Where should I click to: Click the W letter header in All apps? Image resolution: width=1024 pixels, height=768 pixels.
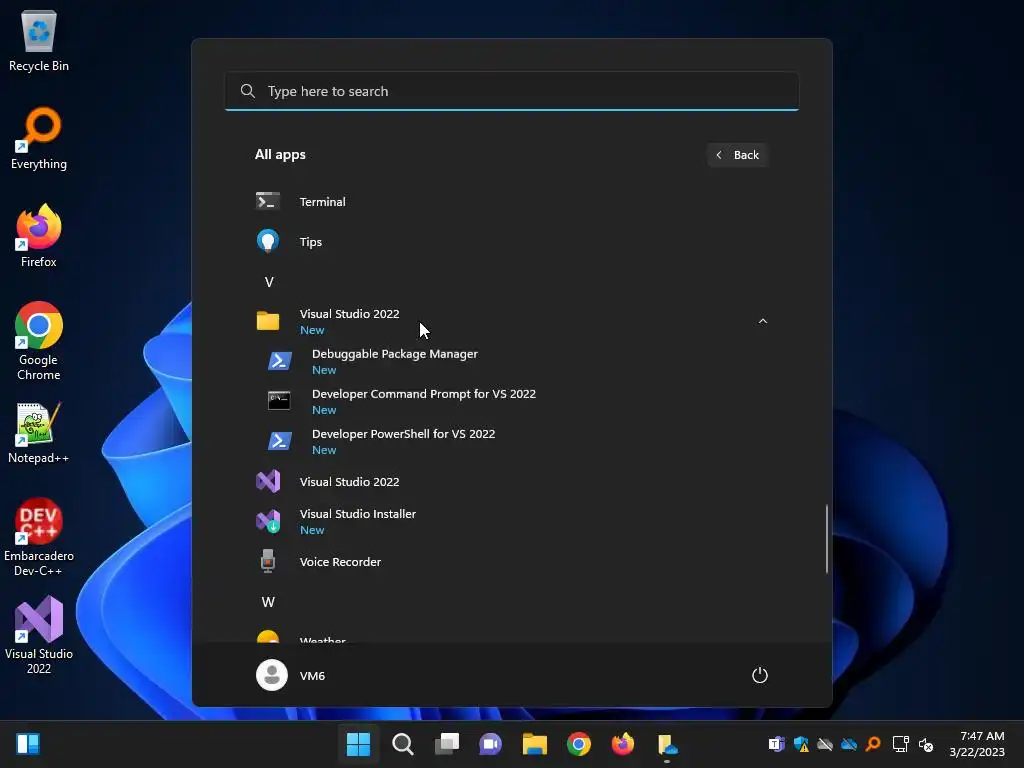click(268, 602)
